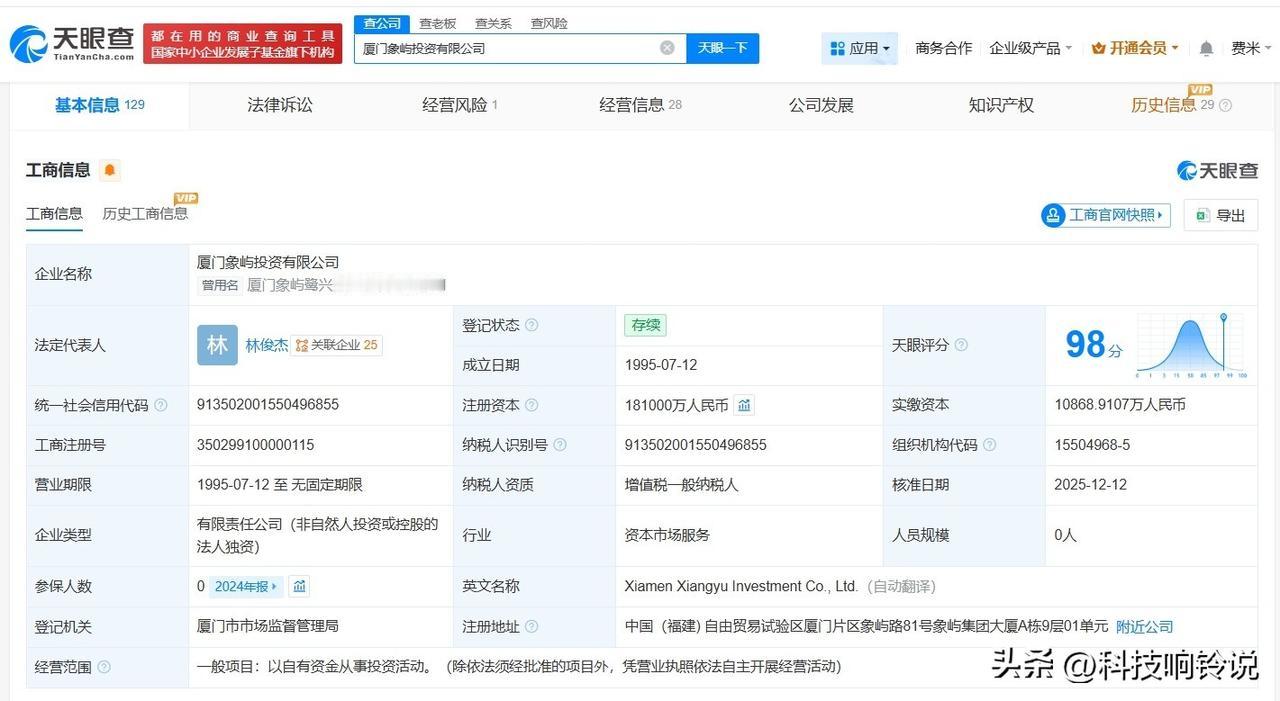This screenshot has width=1280, height=701.
Task: Click the 10868.9107万人民币 paid-in capital
Action: coord(1119,405)
